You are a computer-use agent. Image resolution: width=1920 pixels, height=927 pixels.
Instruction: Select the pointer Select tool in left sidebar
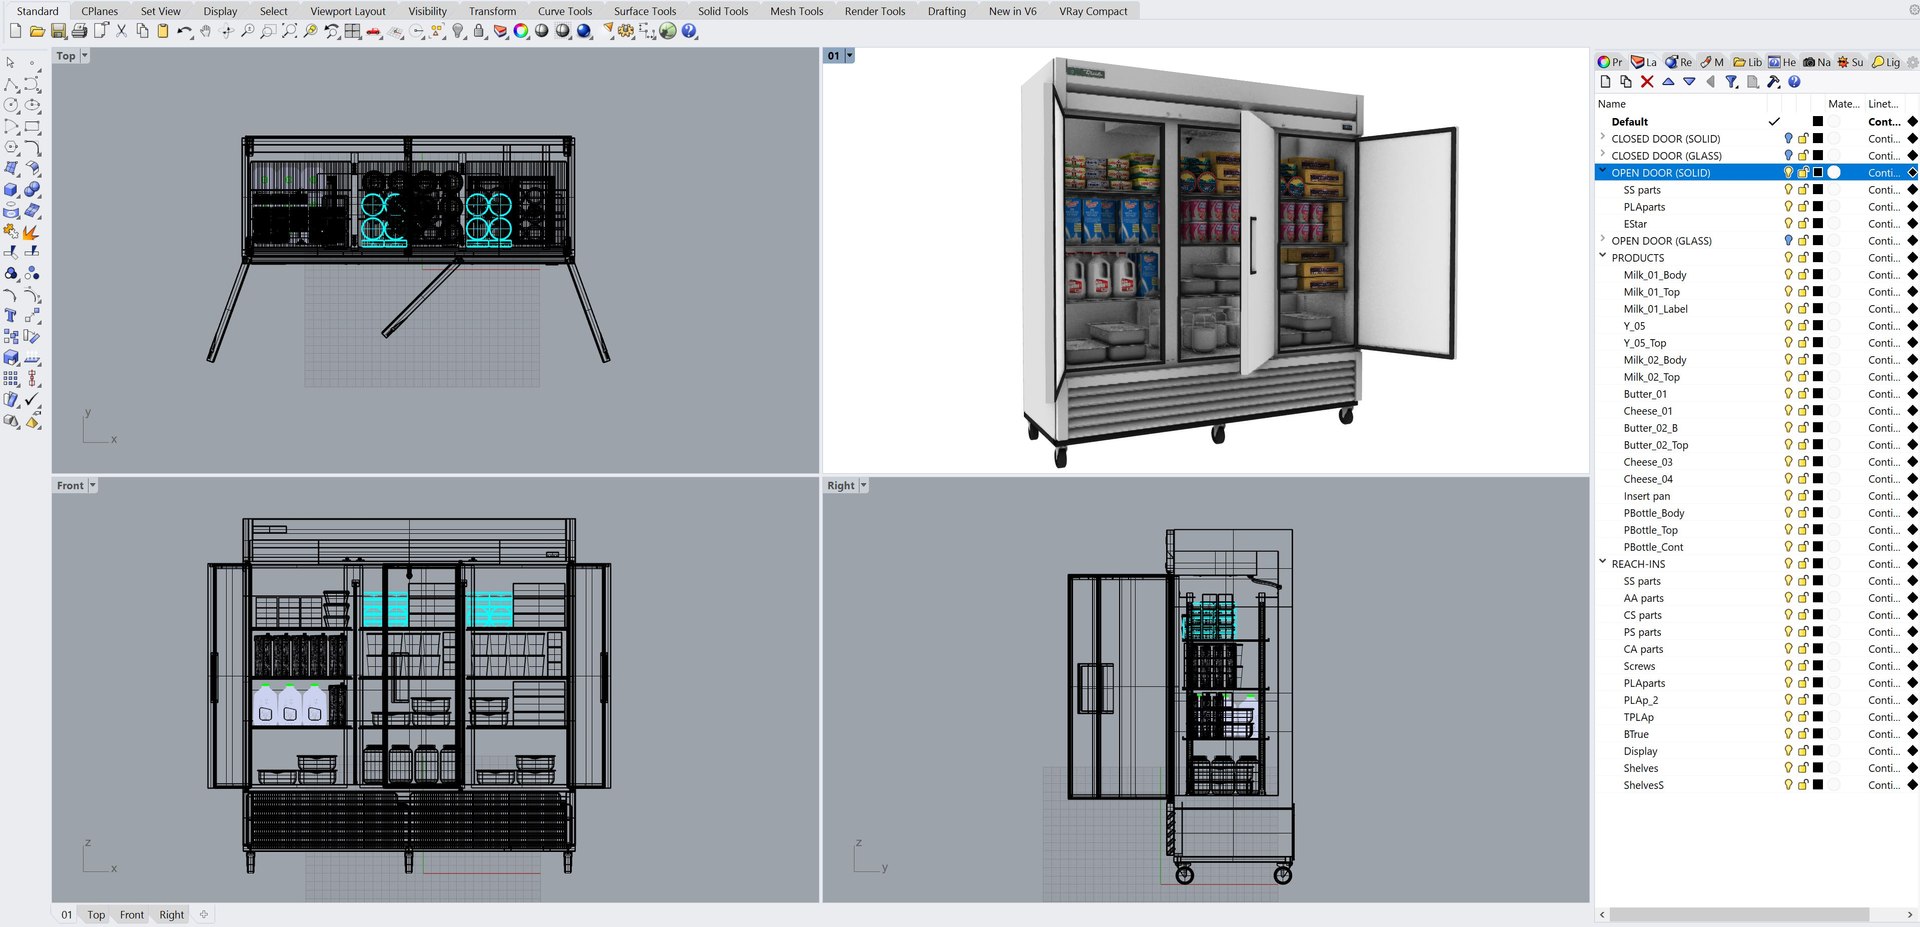point(11,63)
